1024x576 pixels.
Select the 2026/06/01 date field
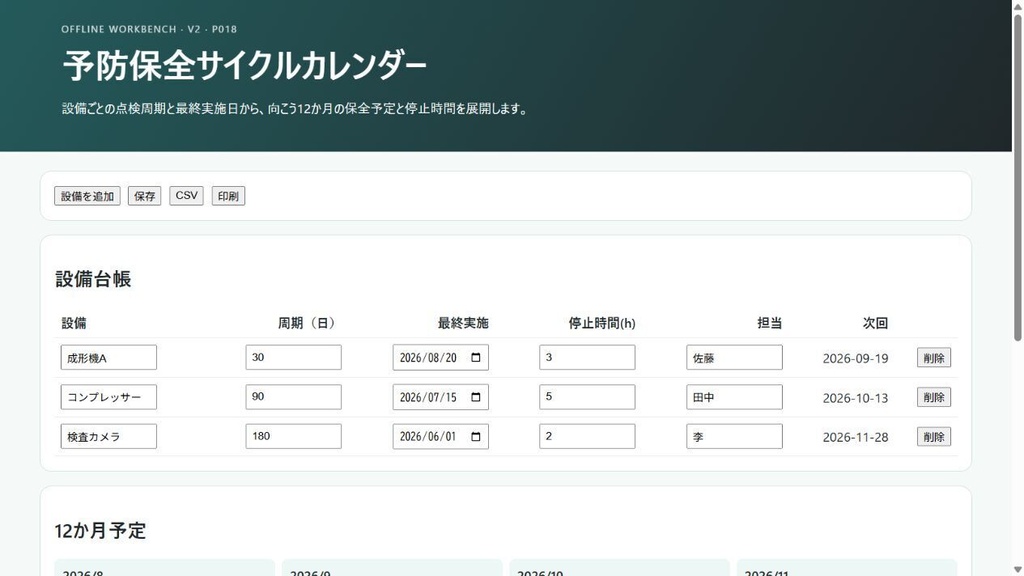440,437
